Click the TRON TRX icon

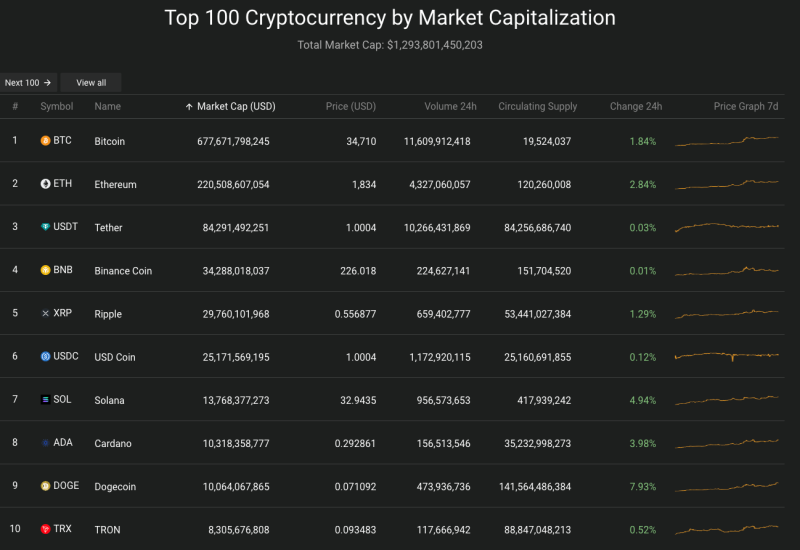pos(45,529)
